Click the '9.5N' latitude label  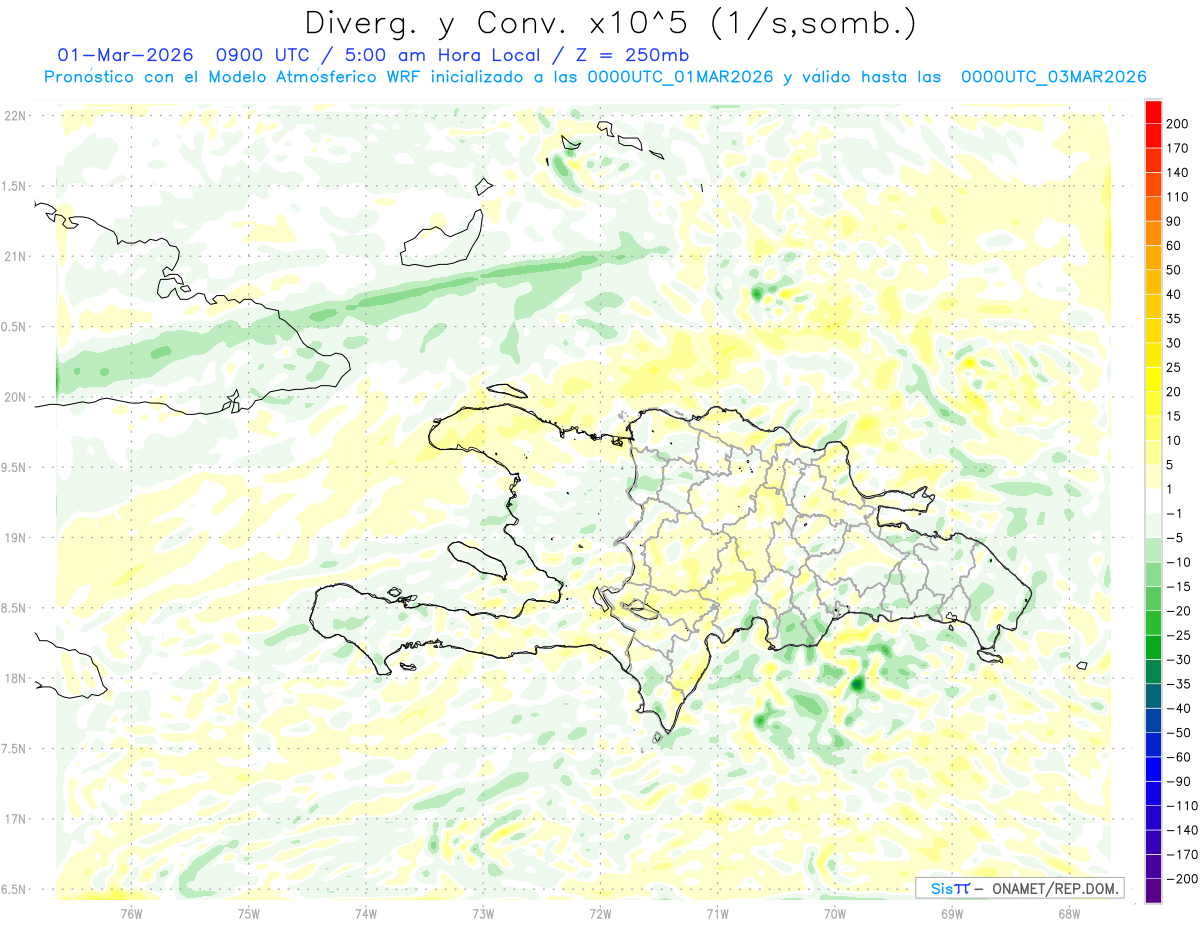[14, 467]
